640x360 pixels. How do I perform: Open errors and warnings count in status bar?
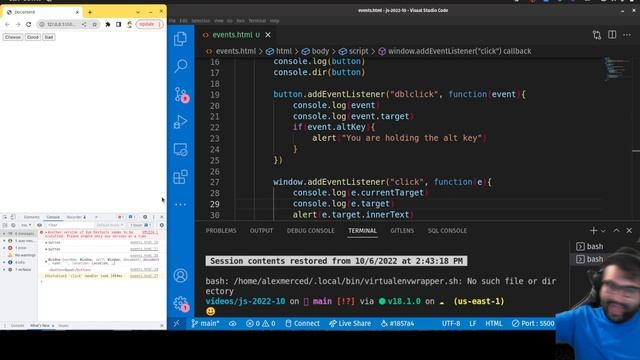coord(260,323)
